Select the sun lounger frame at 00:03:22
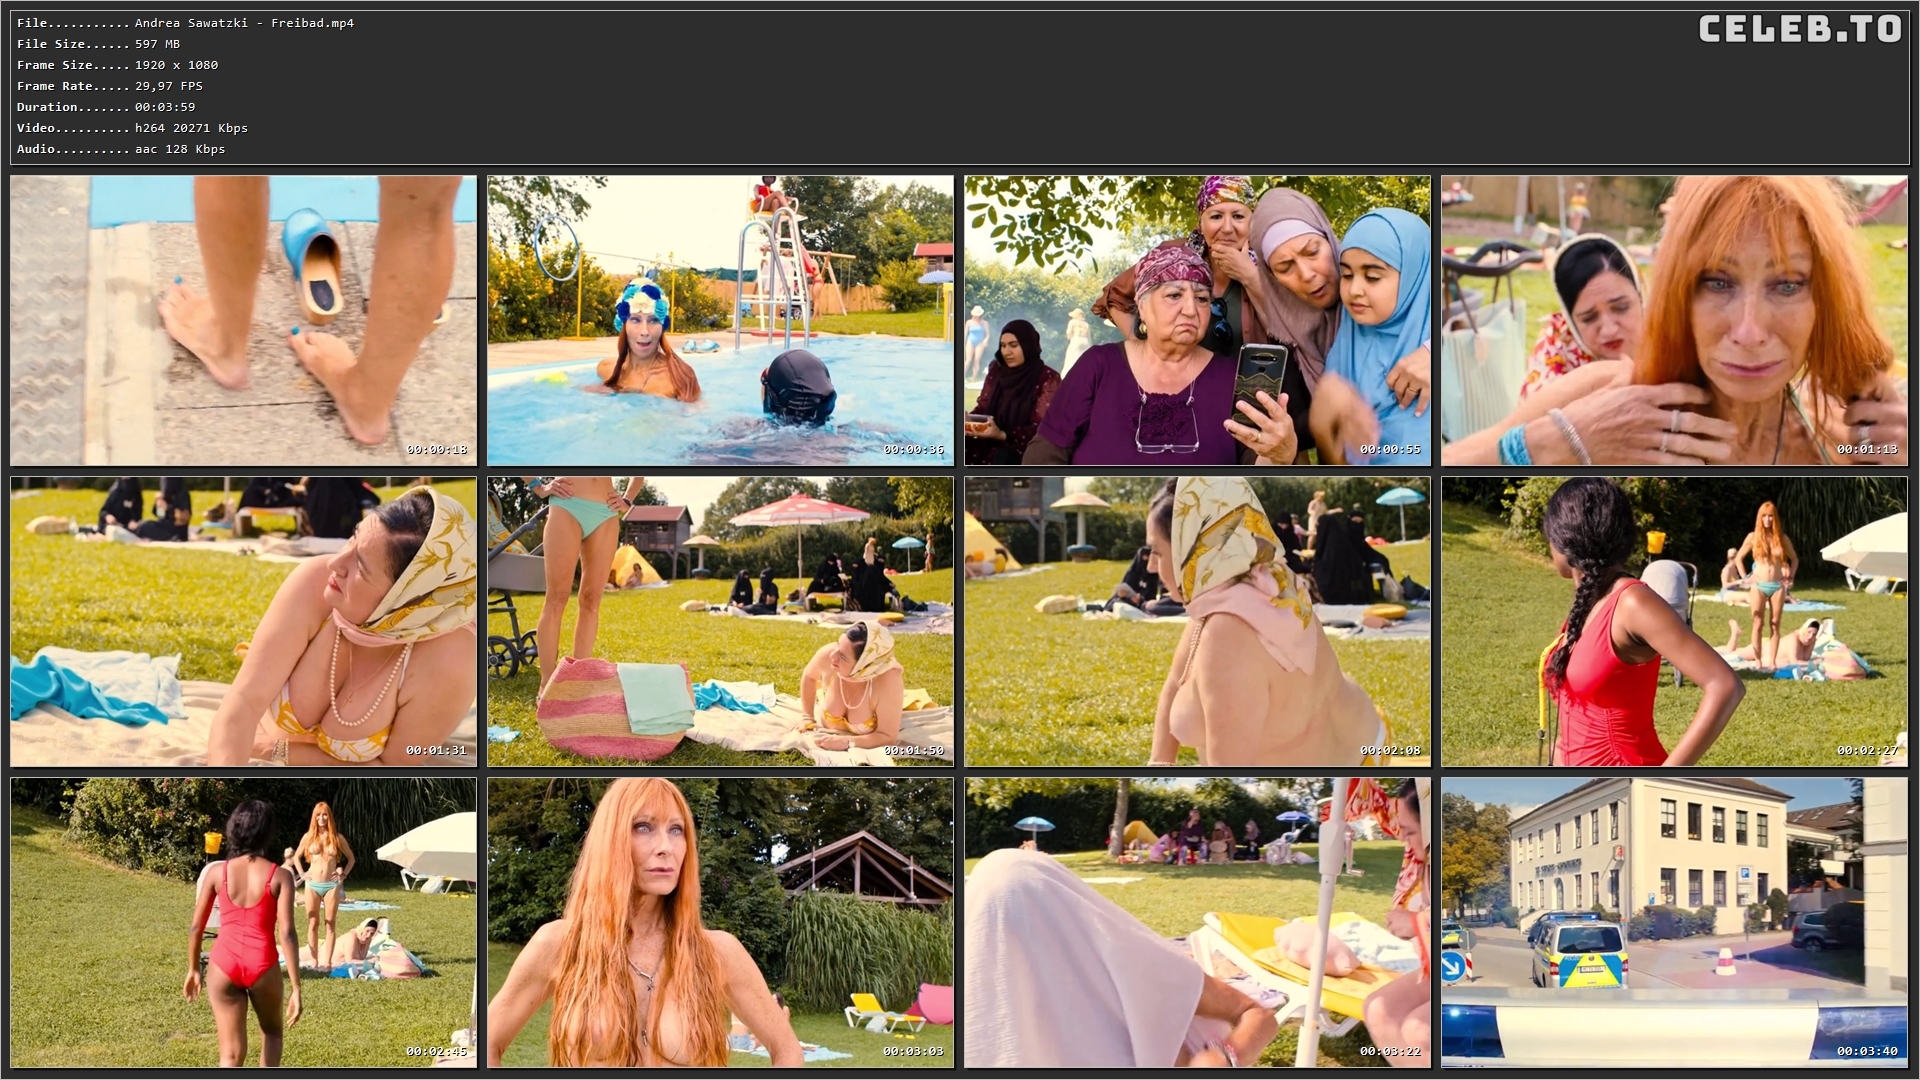This screenshot has height=1080, width=1920. [1197, 922]
